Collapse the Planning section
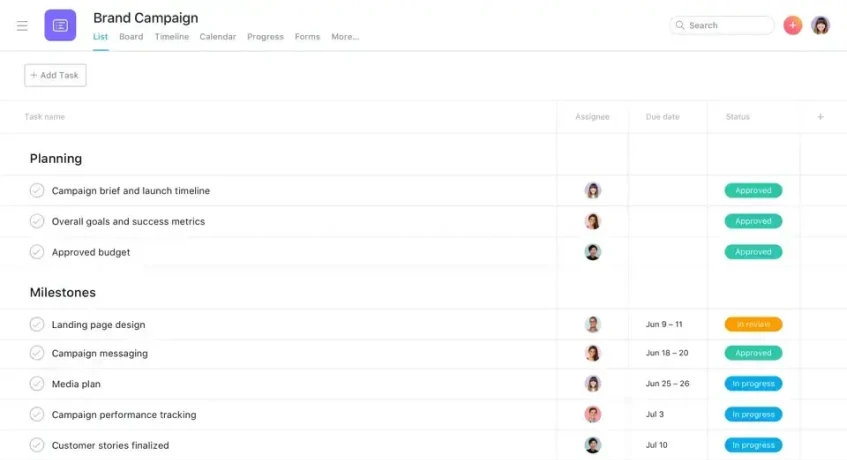Viewport: 847px width, 460px height. point(56,159)
